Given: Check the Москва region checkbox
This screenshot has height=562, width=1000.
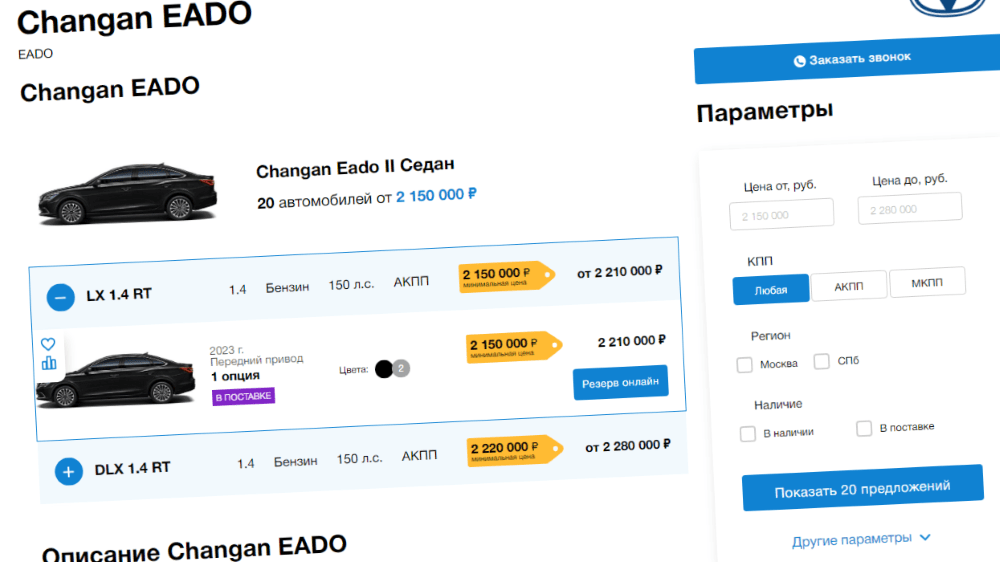Looking at the screenshot, I should (745, 365).
